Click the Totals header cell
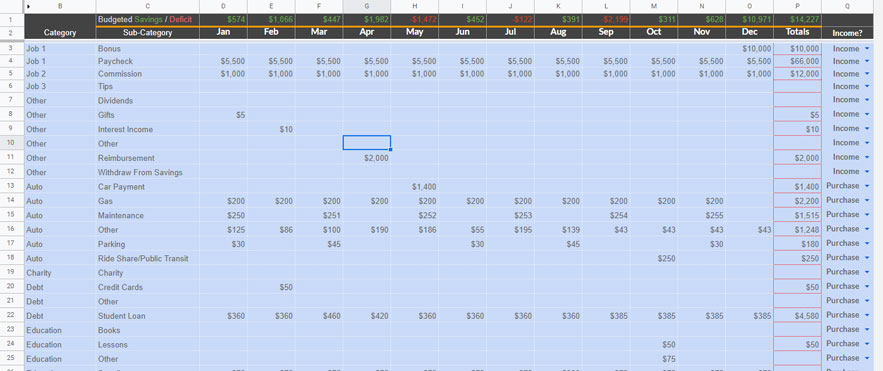Image resolution: width=883 pixels, height=371 pixels. (797, 32)
